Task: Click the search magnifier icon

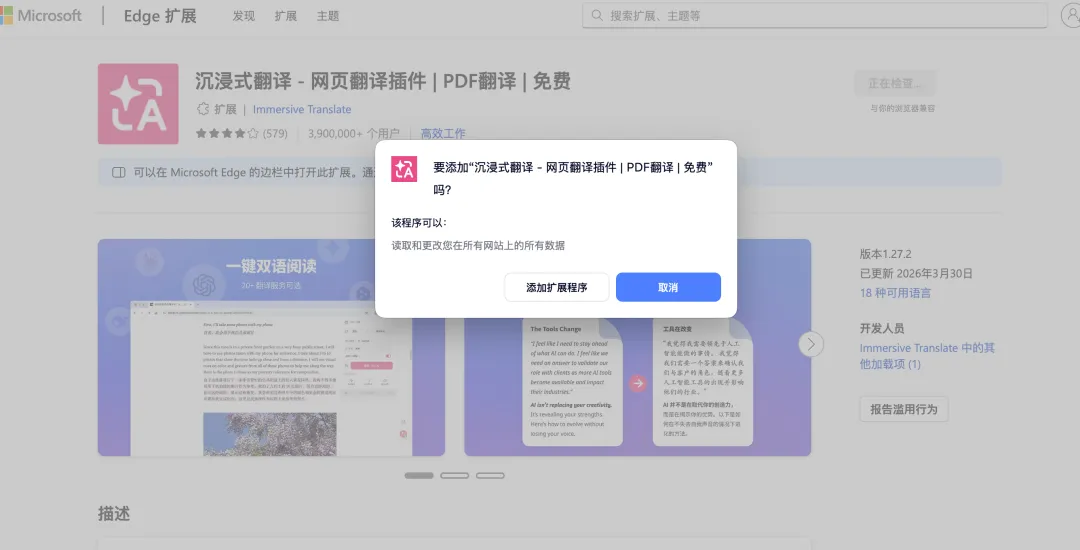Action: [597, 15]
